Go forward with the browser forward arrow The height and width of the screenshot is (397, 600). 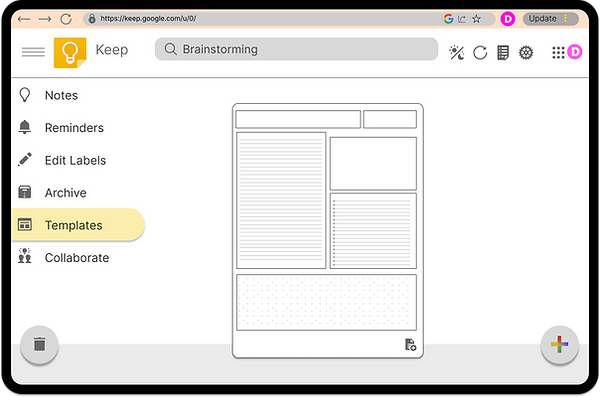tap(45, 19)
